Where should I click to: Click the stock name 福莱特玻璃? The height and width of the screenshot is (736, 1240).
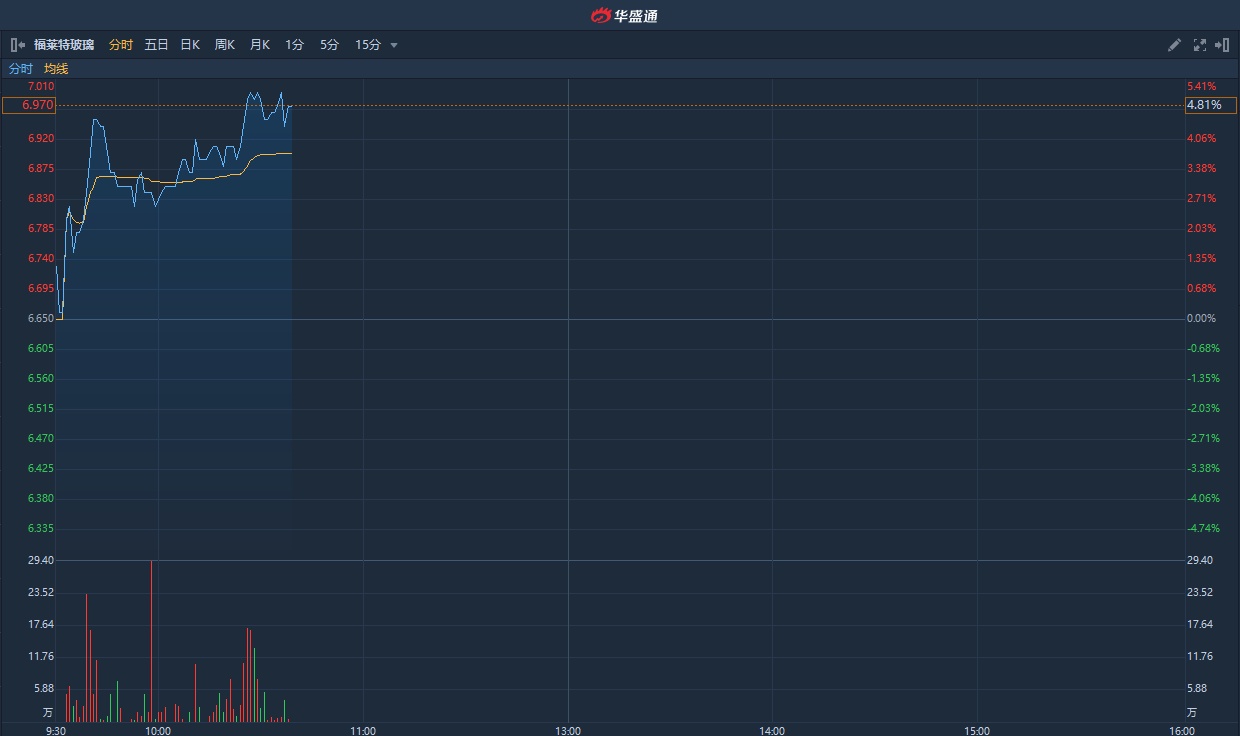[x=64, y=45]
